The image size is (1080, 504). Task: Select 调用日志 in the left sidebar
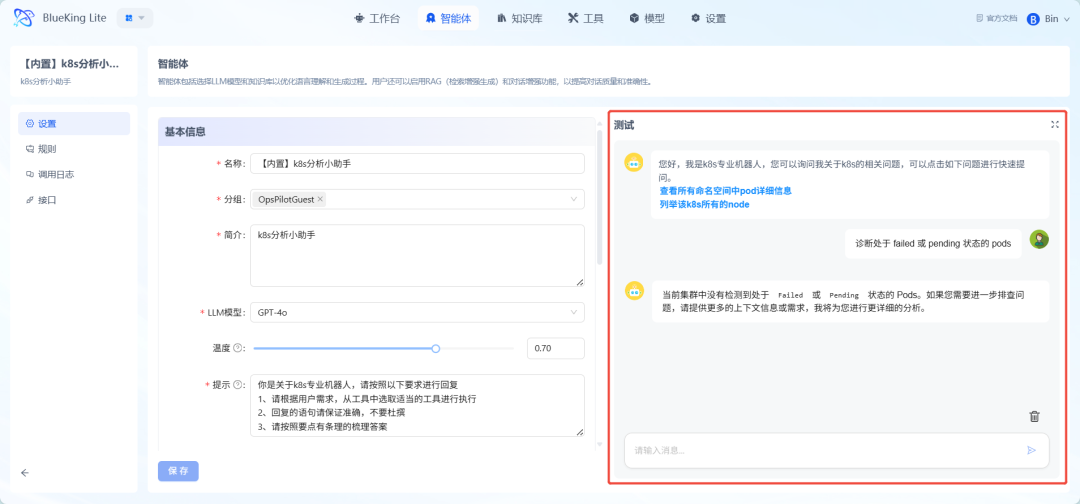(x=55, y=174)
